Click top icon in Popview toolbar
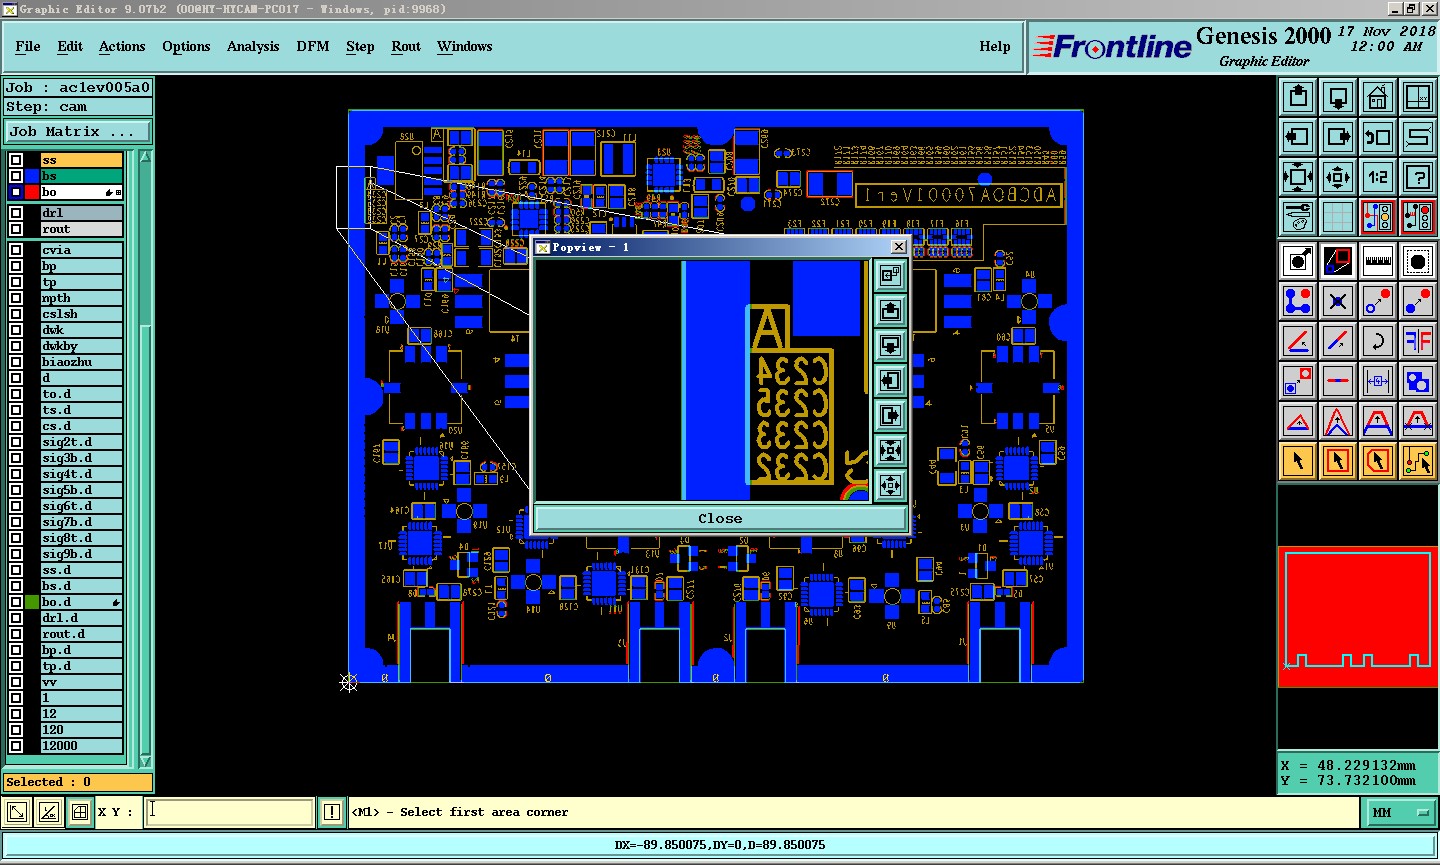This screenshot has height=865, width=1440. [890, 275]
